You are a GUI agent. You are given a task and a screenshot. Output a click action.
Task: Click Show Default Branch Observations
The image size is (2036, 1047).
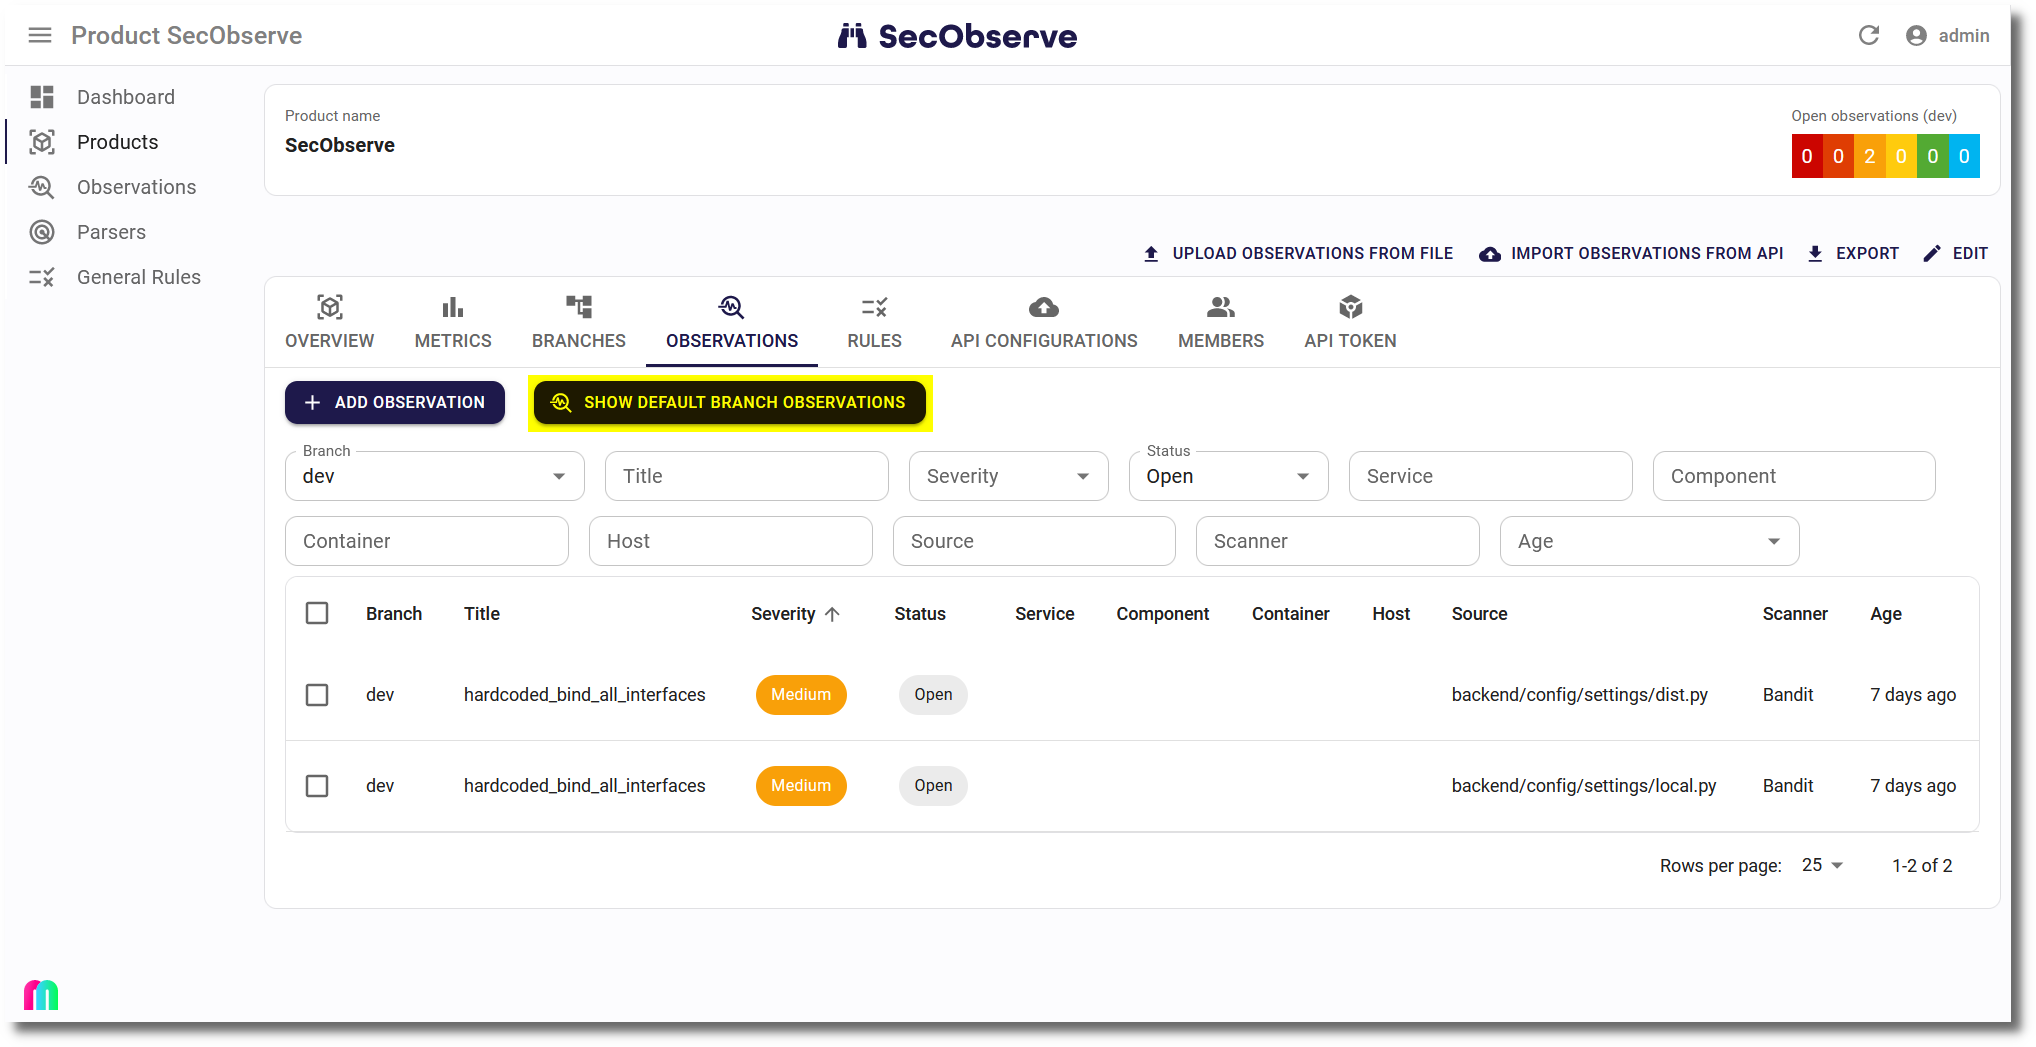click(730, 402)
